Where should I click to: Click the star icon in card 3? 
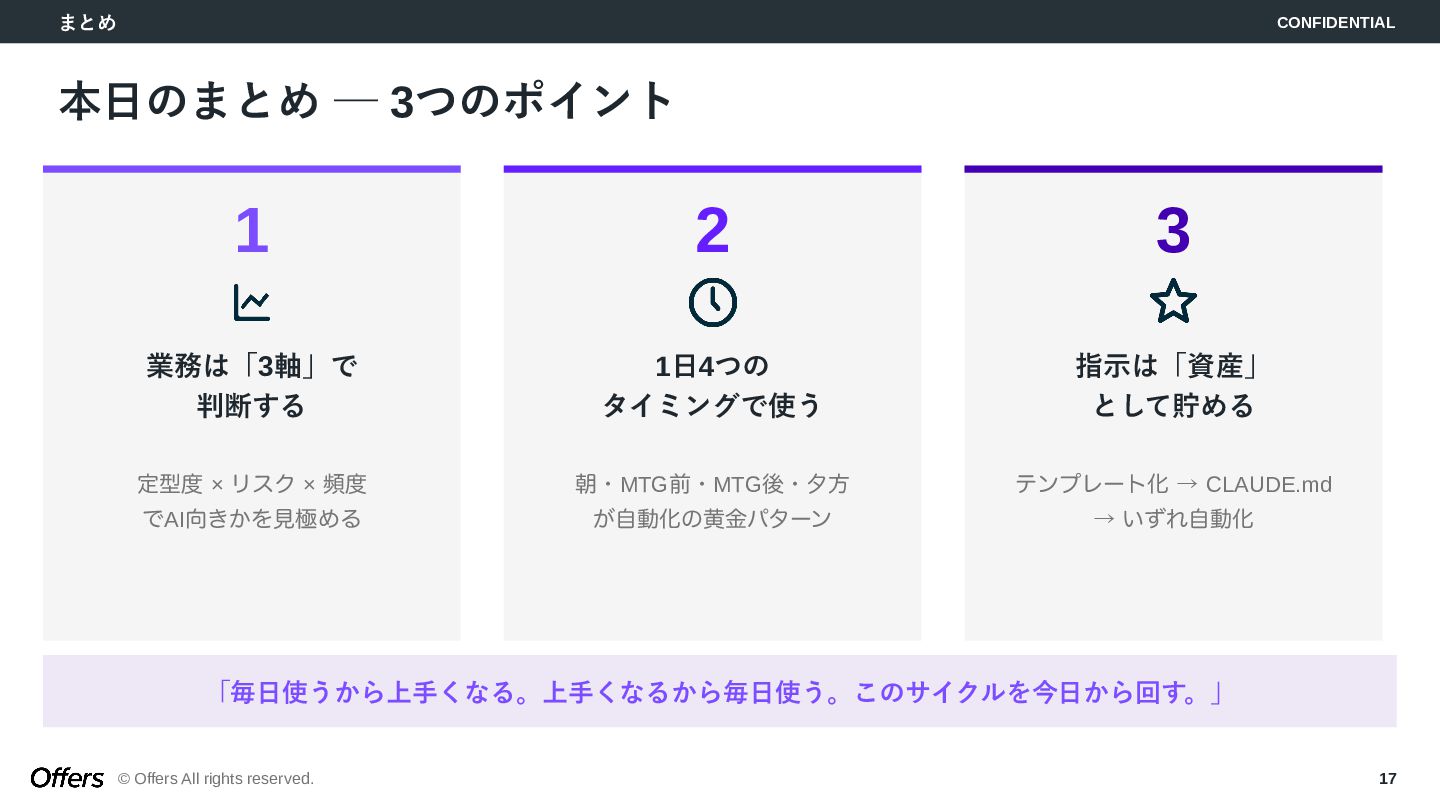click(x=1173, y=301)
